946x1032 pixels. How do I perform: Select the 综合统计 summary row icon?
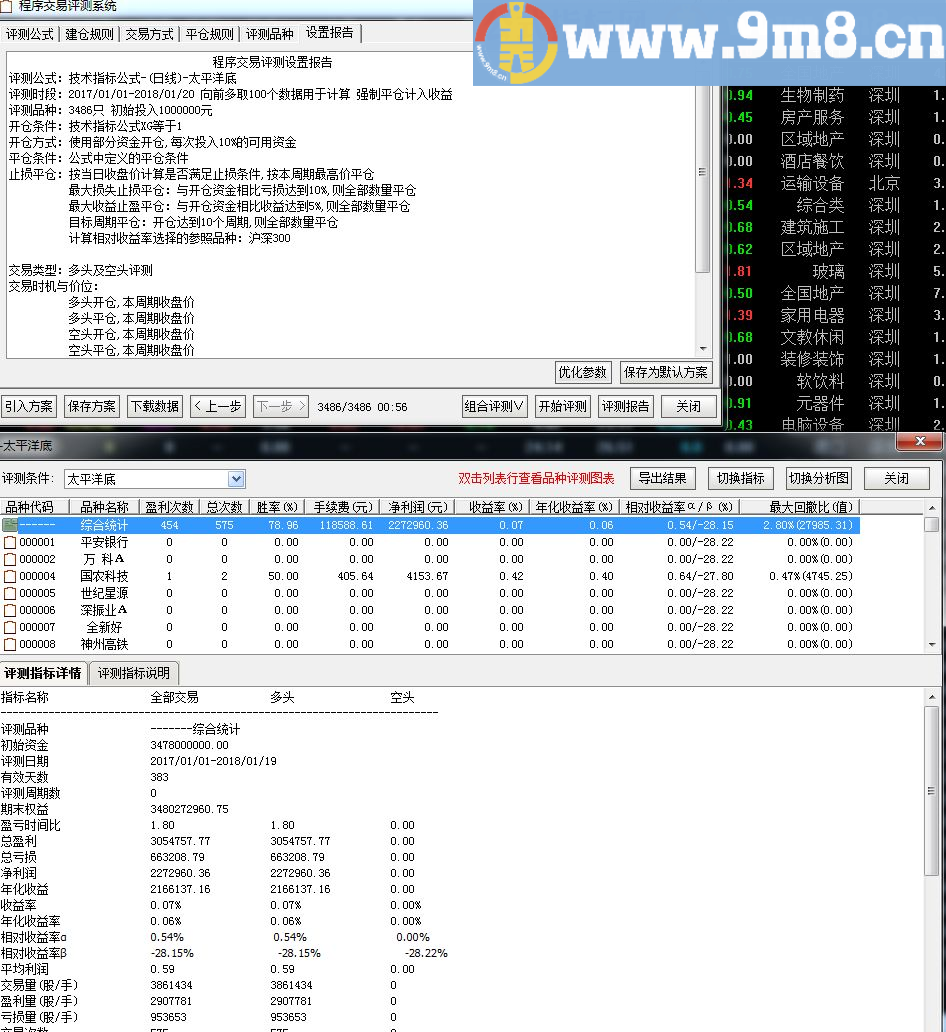(x=9, y=525)
